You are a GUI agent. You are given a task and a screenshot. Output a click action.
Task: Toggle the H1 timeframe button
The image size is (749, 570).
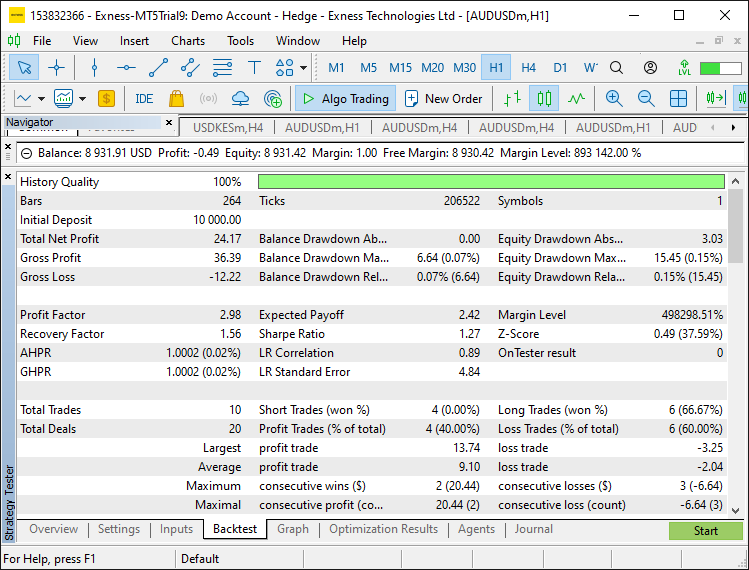point(496,68)
